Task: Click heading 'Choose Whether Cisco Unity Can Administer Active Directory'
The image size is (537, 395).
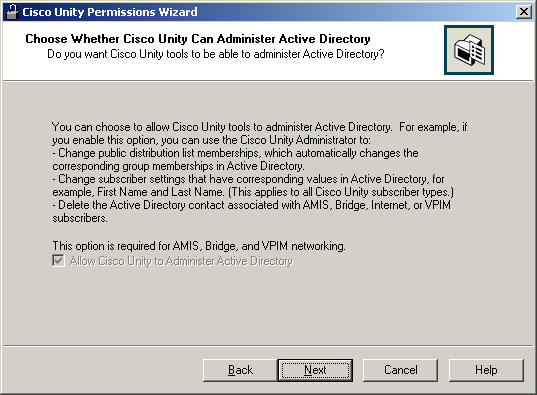Action: [x=198, y=39]
